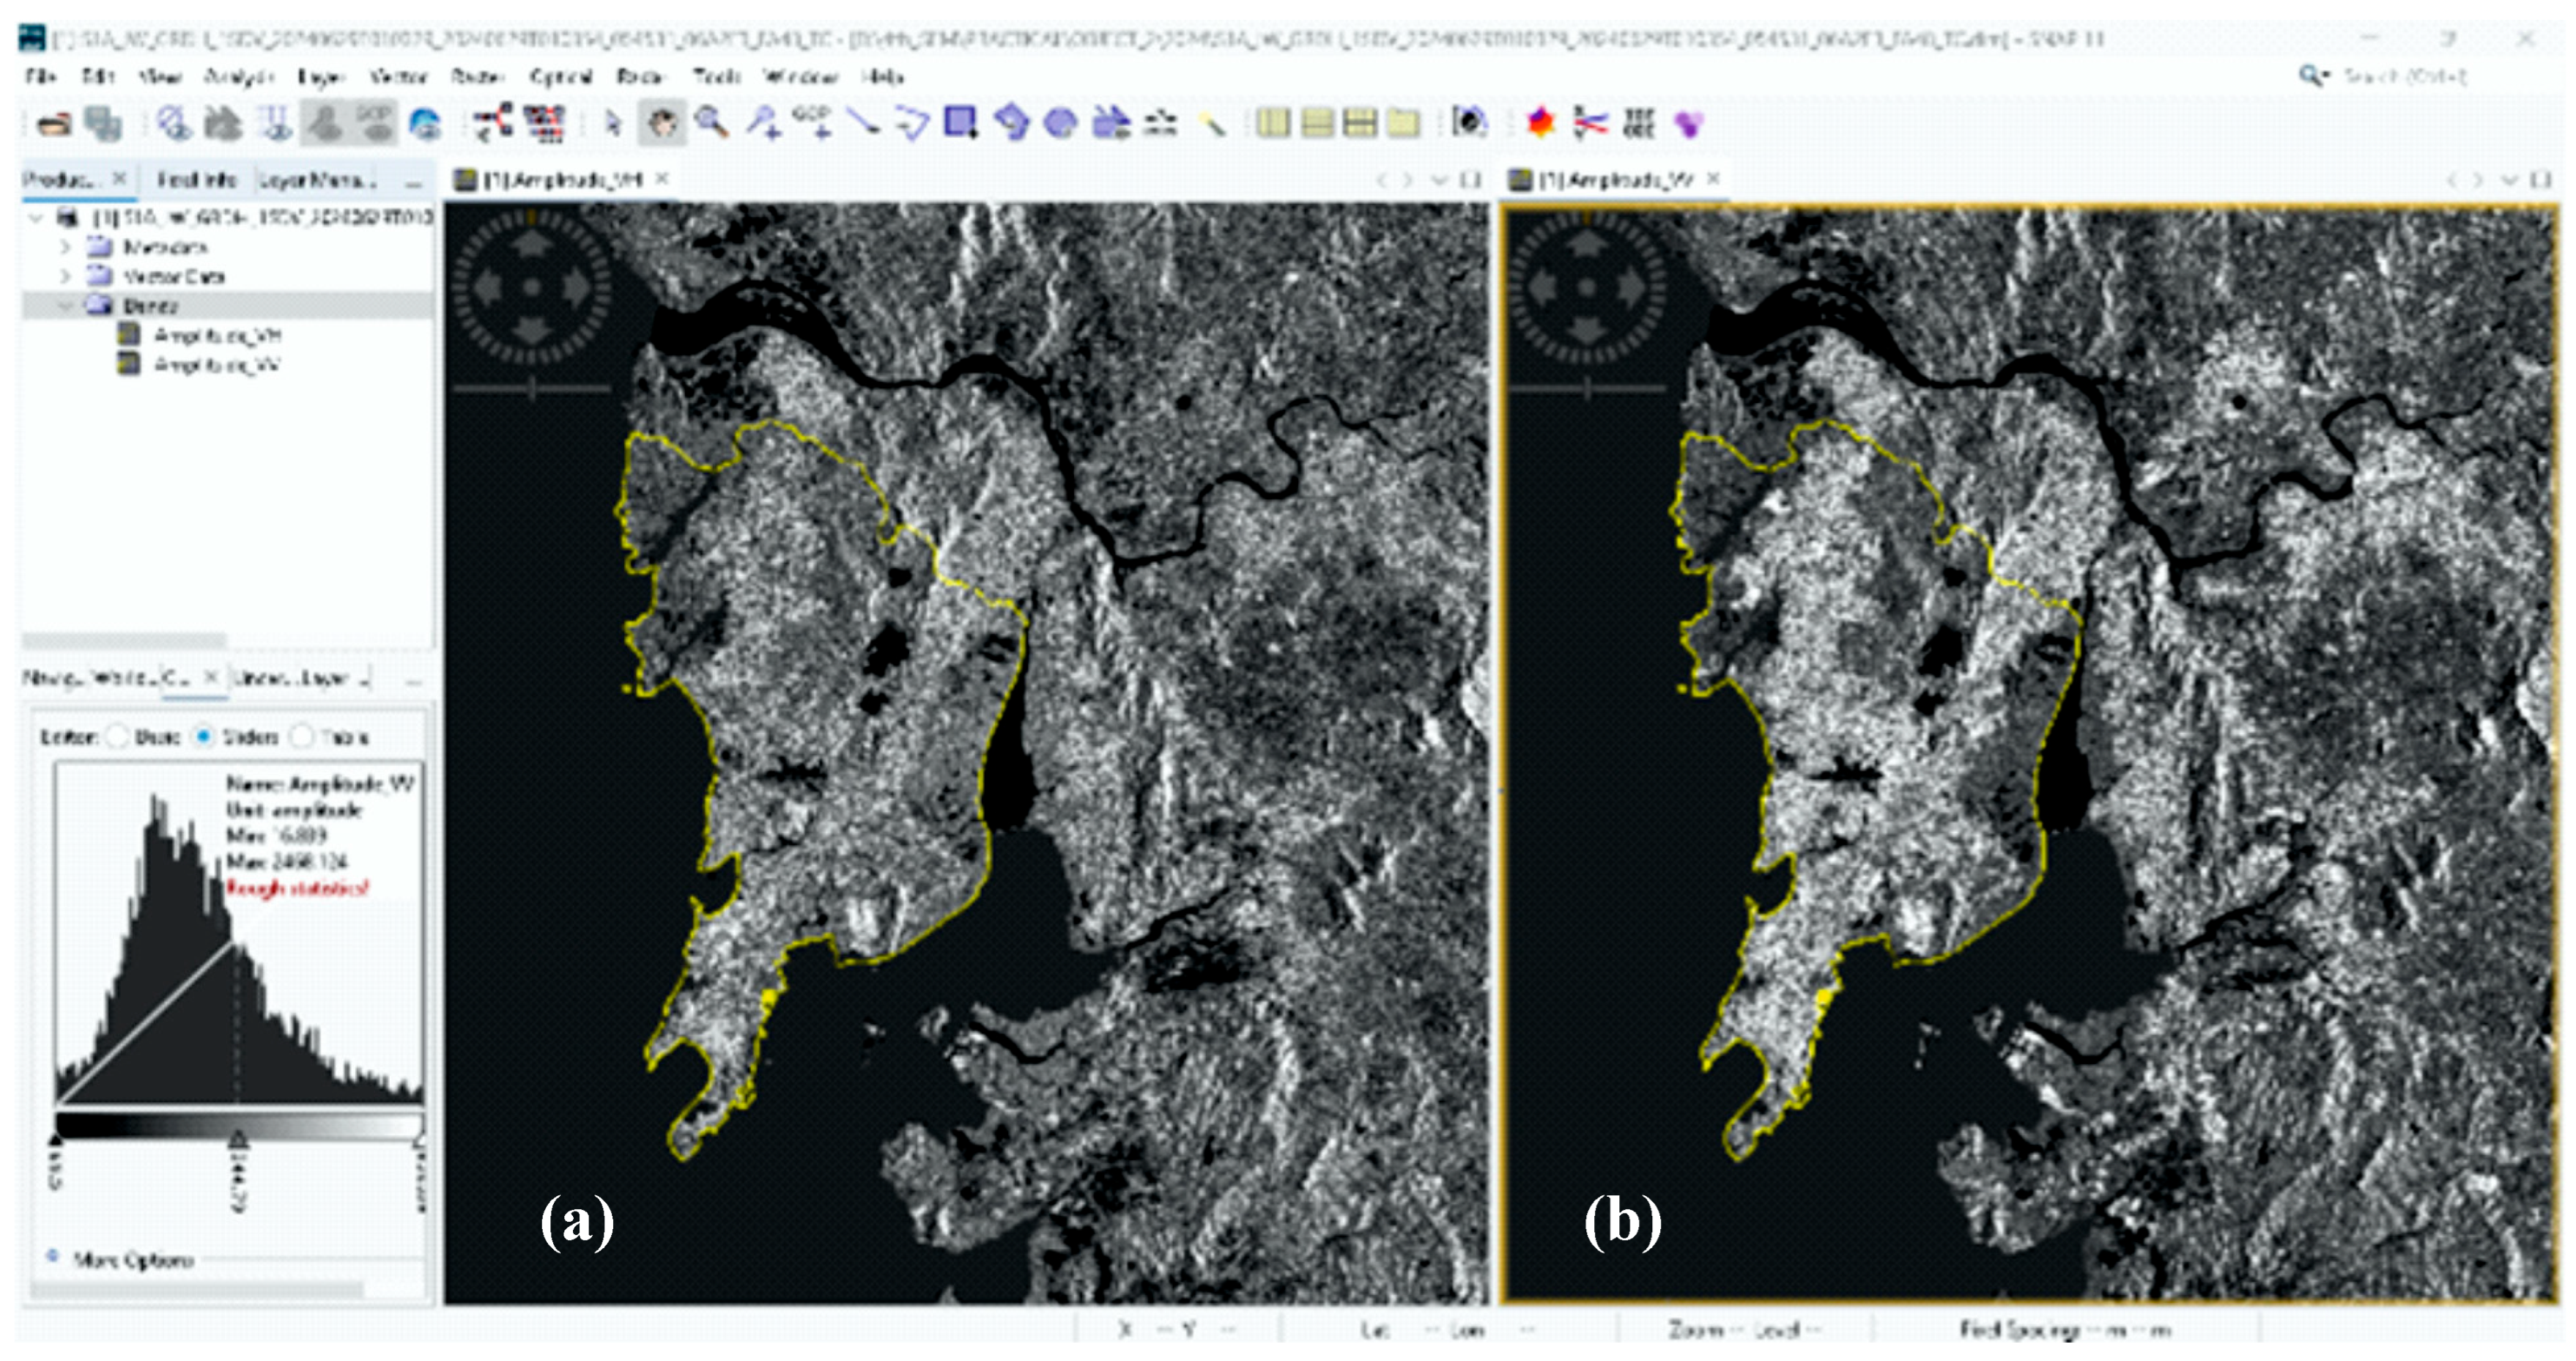This screenshot has height=1361, width=2576.
Task: Click navigation compass in left image view
Action: click(x=532, y=287)
